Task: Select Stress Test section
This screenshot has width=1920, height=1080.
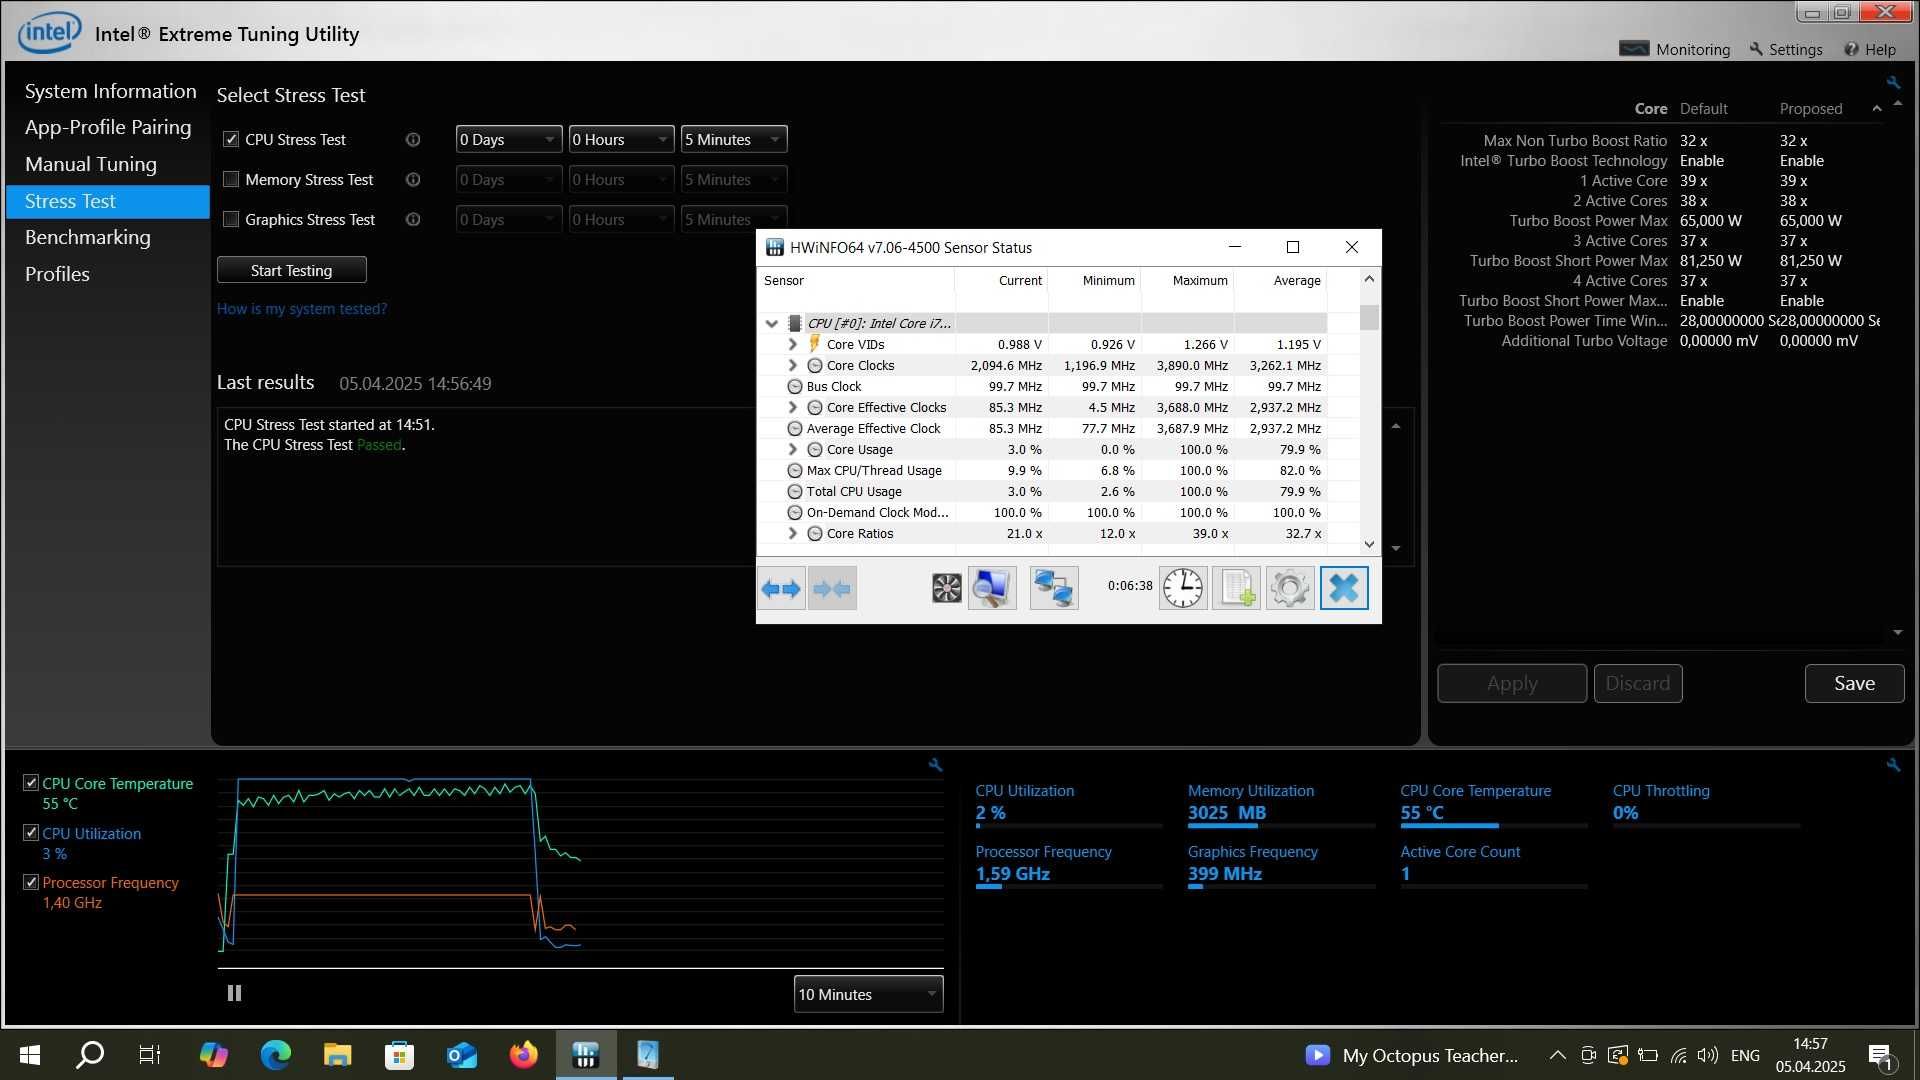Action: point(108,201)
